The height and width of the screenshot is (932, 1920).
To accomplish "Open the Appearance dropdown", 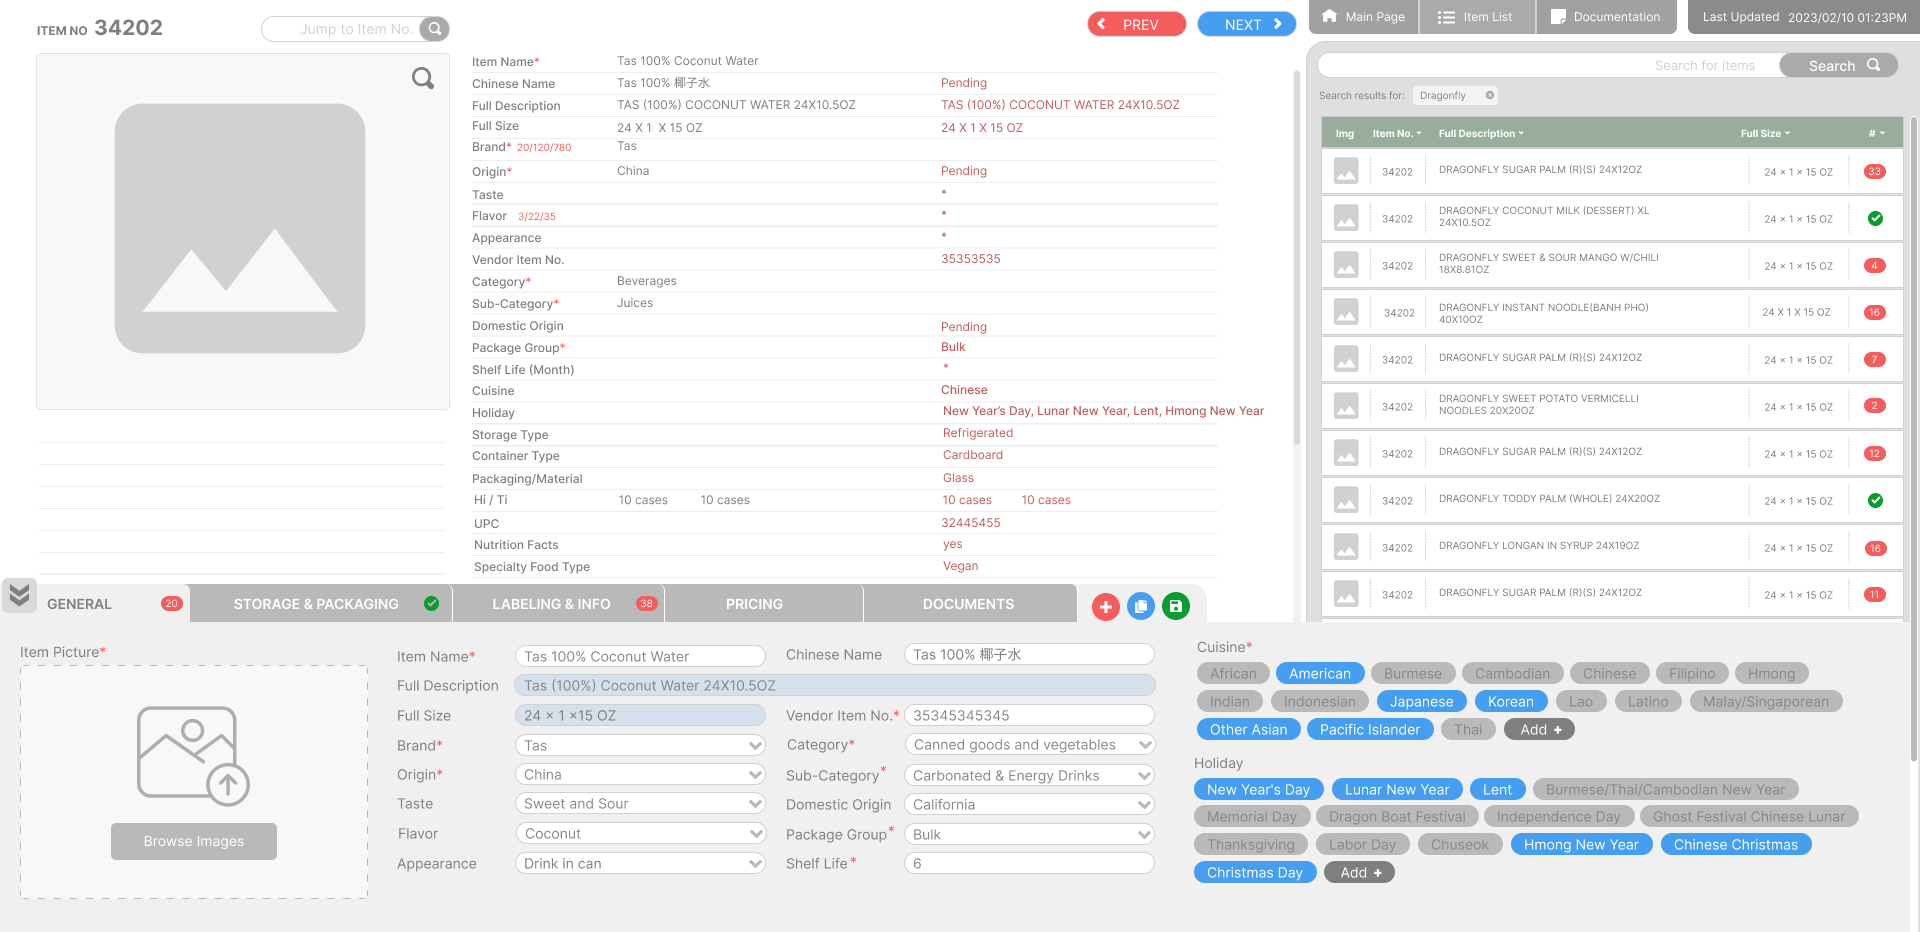I will 640,864.
